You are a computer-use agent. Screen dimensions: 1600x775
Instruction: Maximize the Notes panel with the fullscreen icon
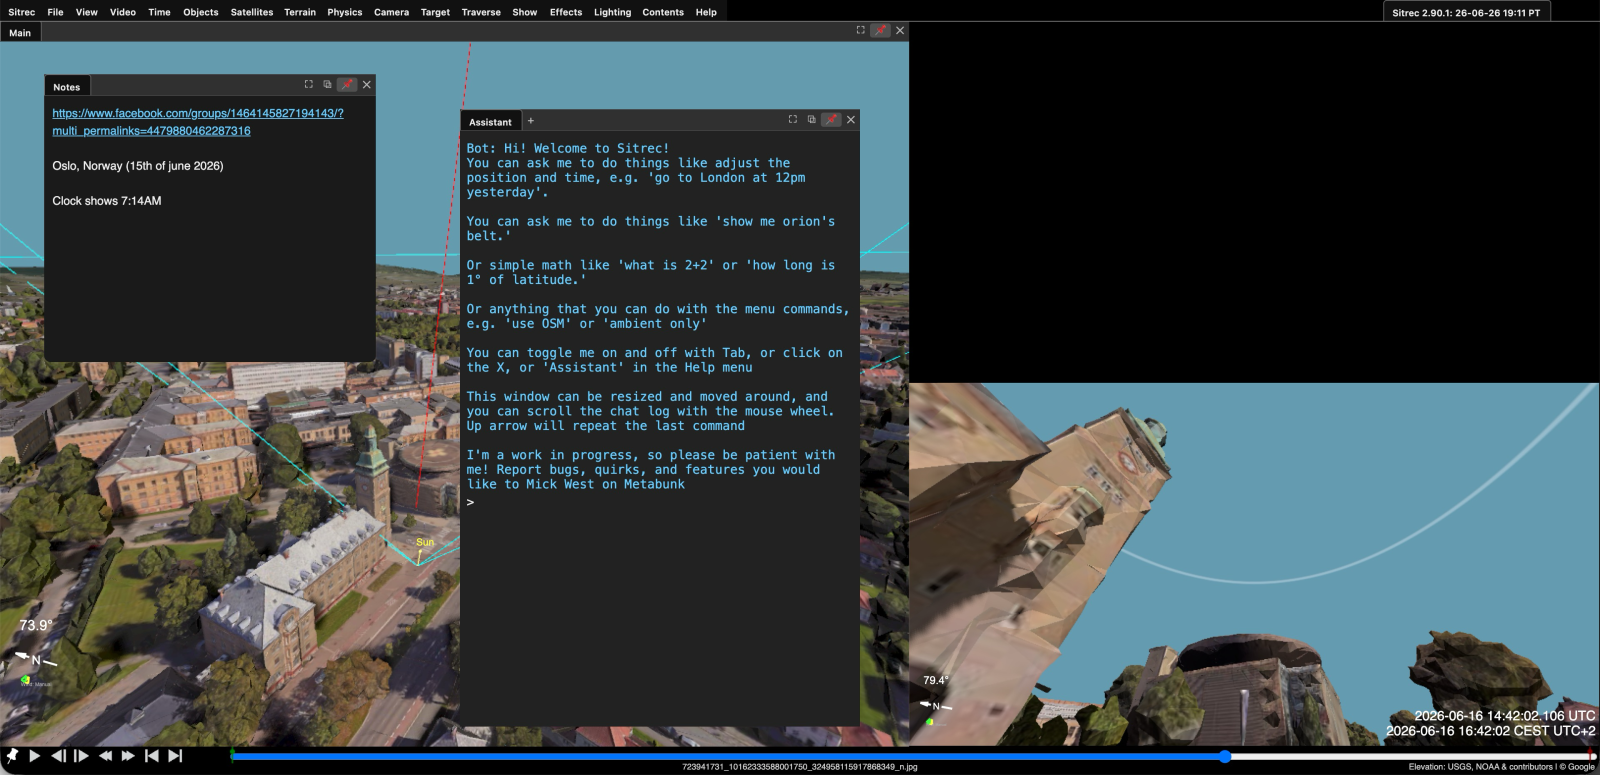pyautogui.click(x=309, y=84)
